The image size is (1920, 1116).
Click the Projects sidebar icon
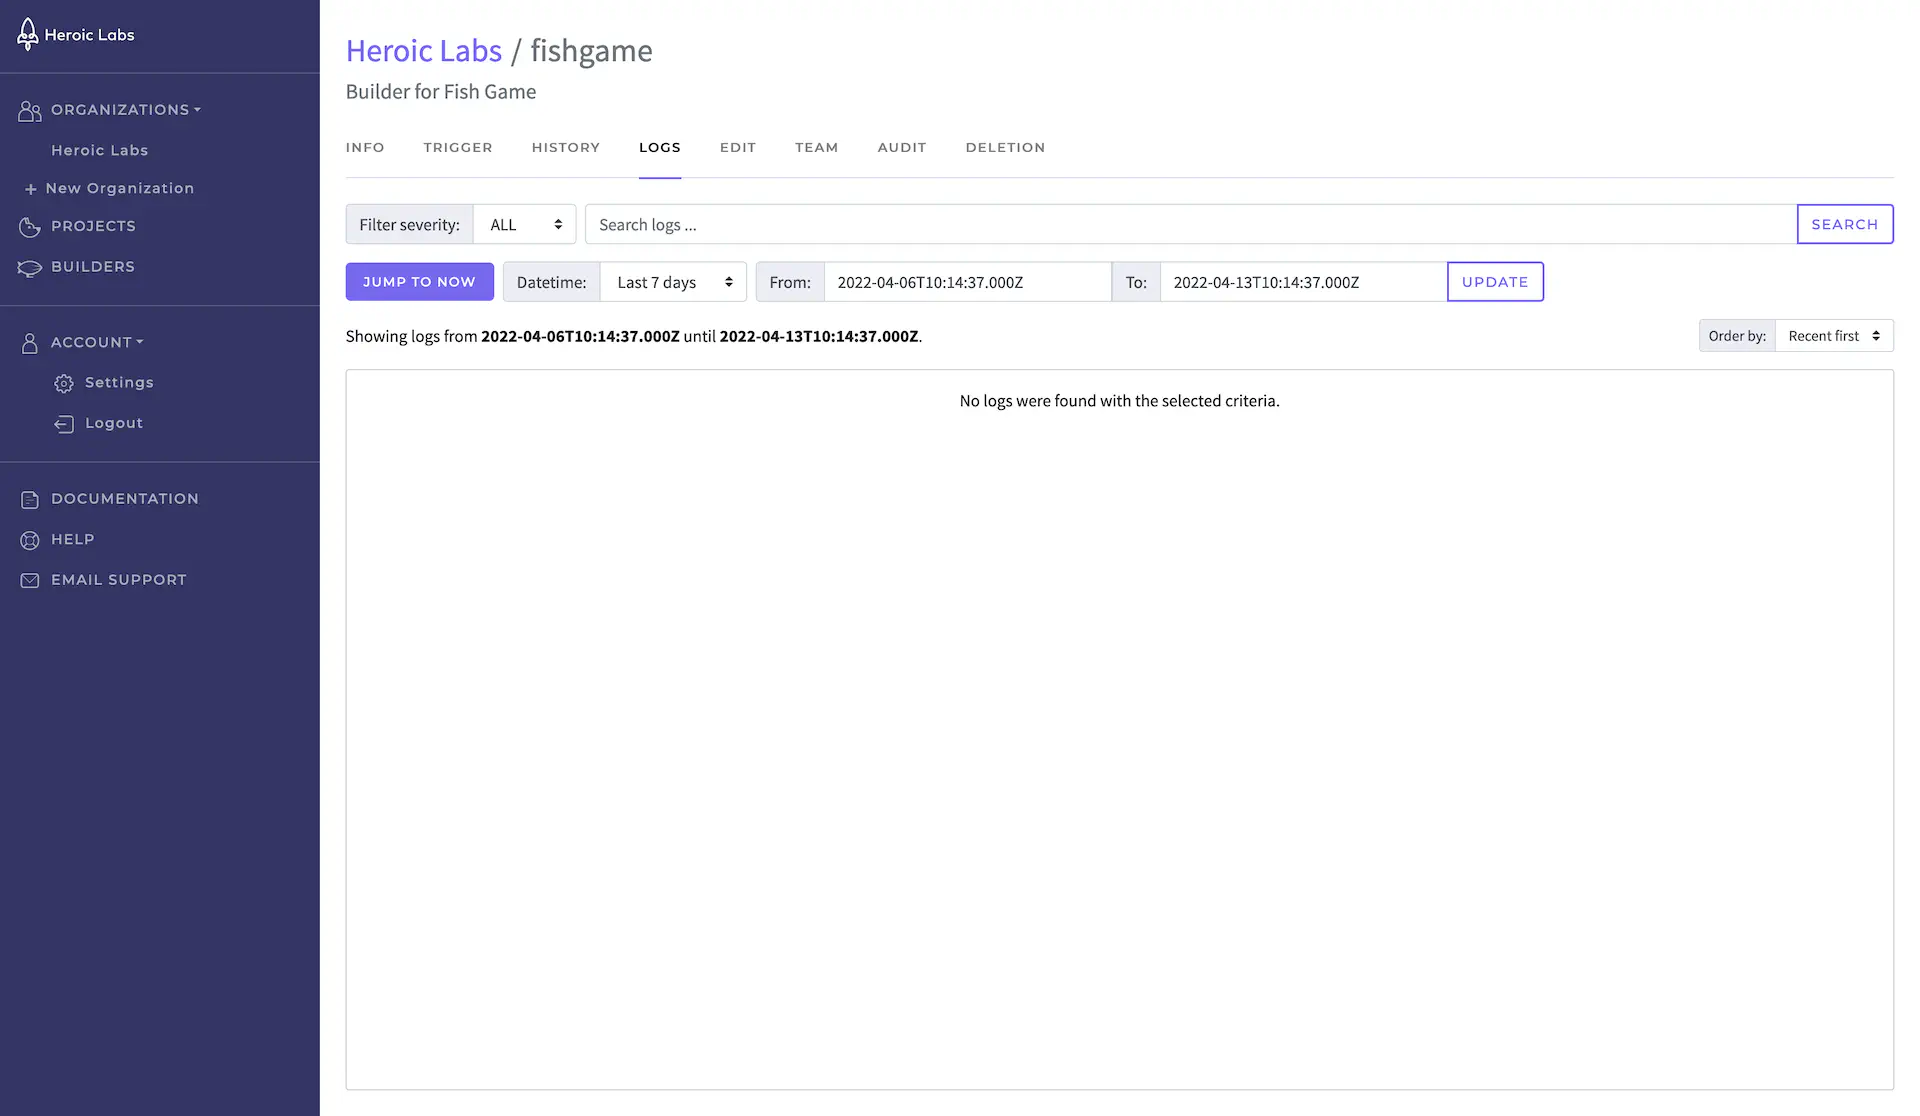click(28, 226)
